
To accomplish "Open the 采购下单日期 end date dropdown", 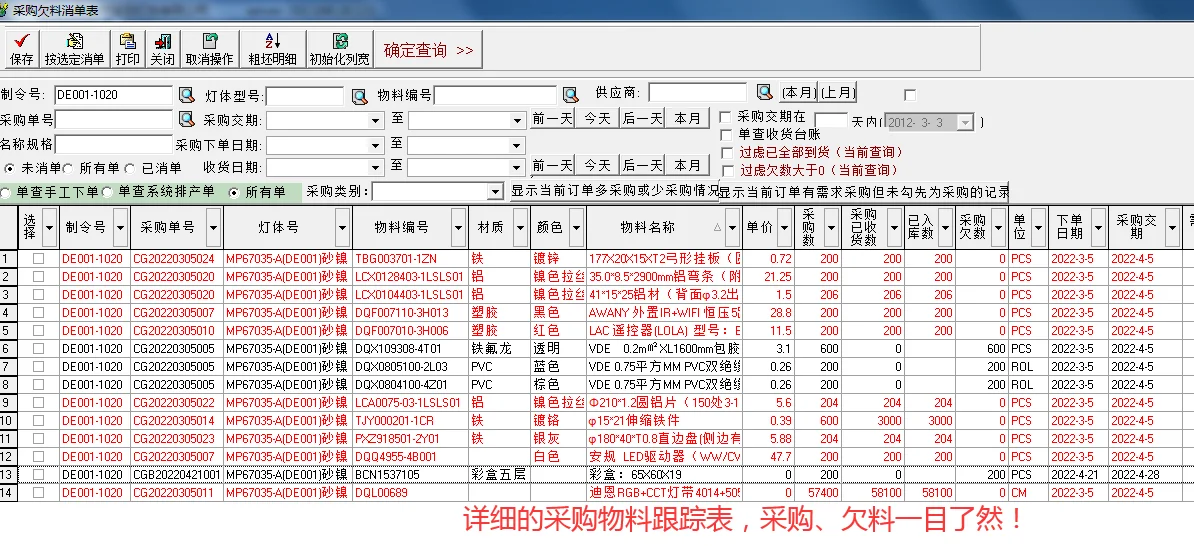I will tap(518, 145).
